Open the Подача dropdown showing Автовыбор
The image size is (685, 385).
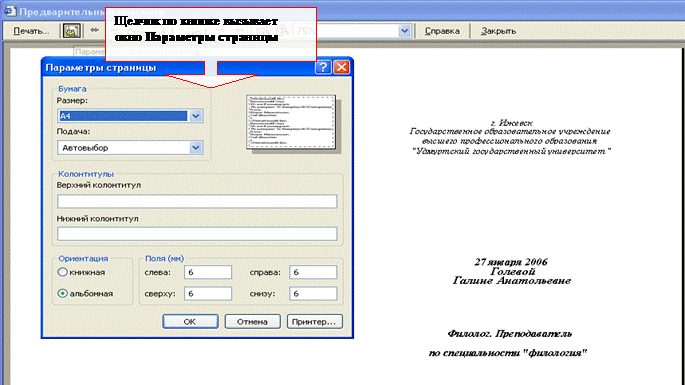pyautogui.click(x=130, y=148)
